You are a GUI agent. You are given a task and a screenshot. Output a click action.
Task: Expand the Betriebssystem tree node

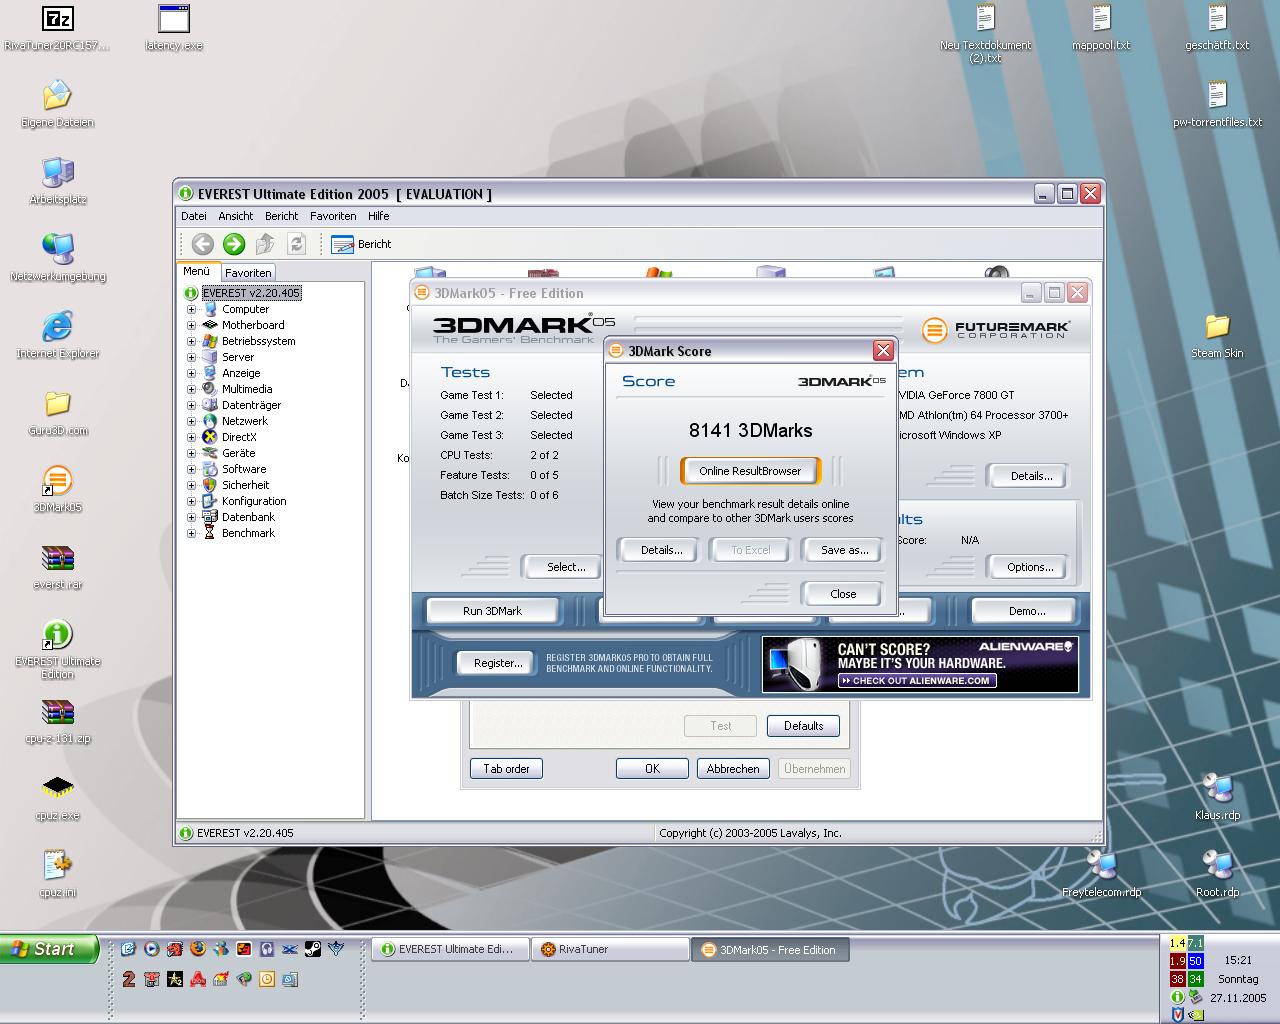(191, 341)
